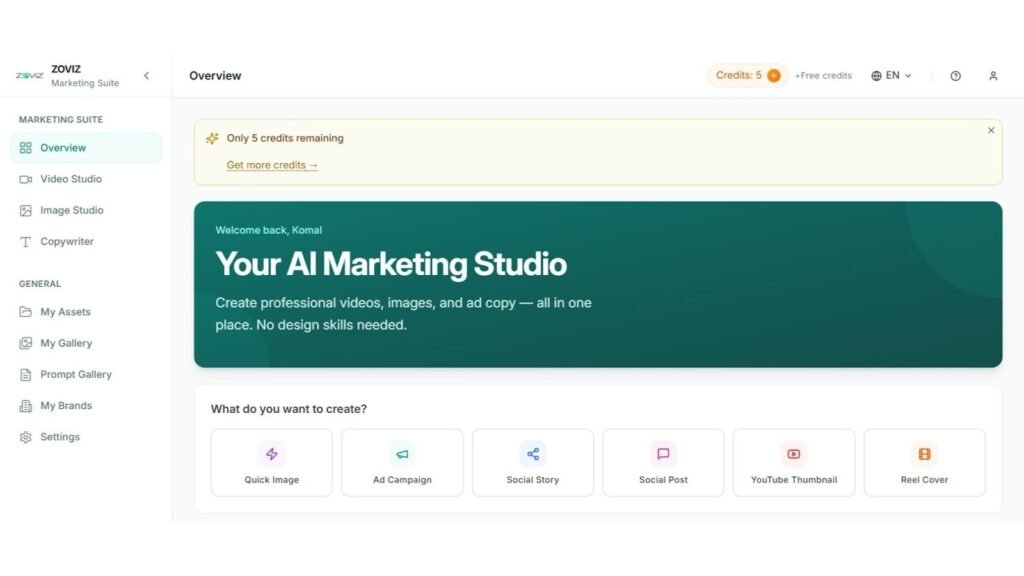Dismiss the credits remaining banner
Image resolution: width=1024 pixels, height=576 pixels.
[991, 131]
